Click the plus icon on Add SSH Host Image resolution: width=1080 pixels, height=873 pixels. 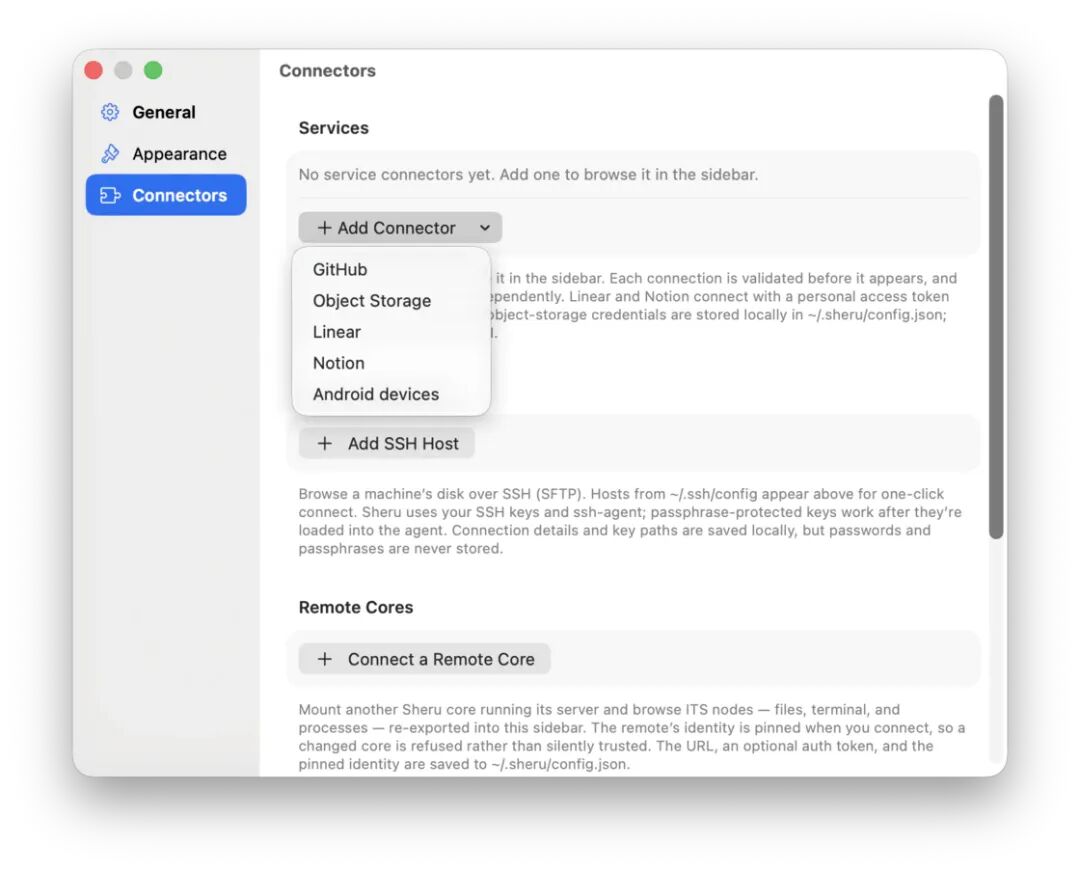coord(324,444)
